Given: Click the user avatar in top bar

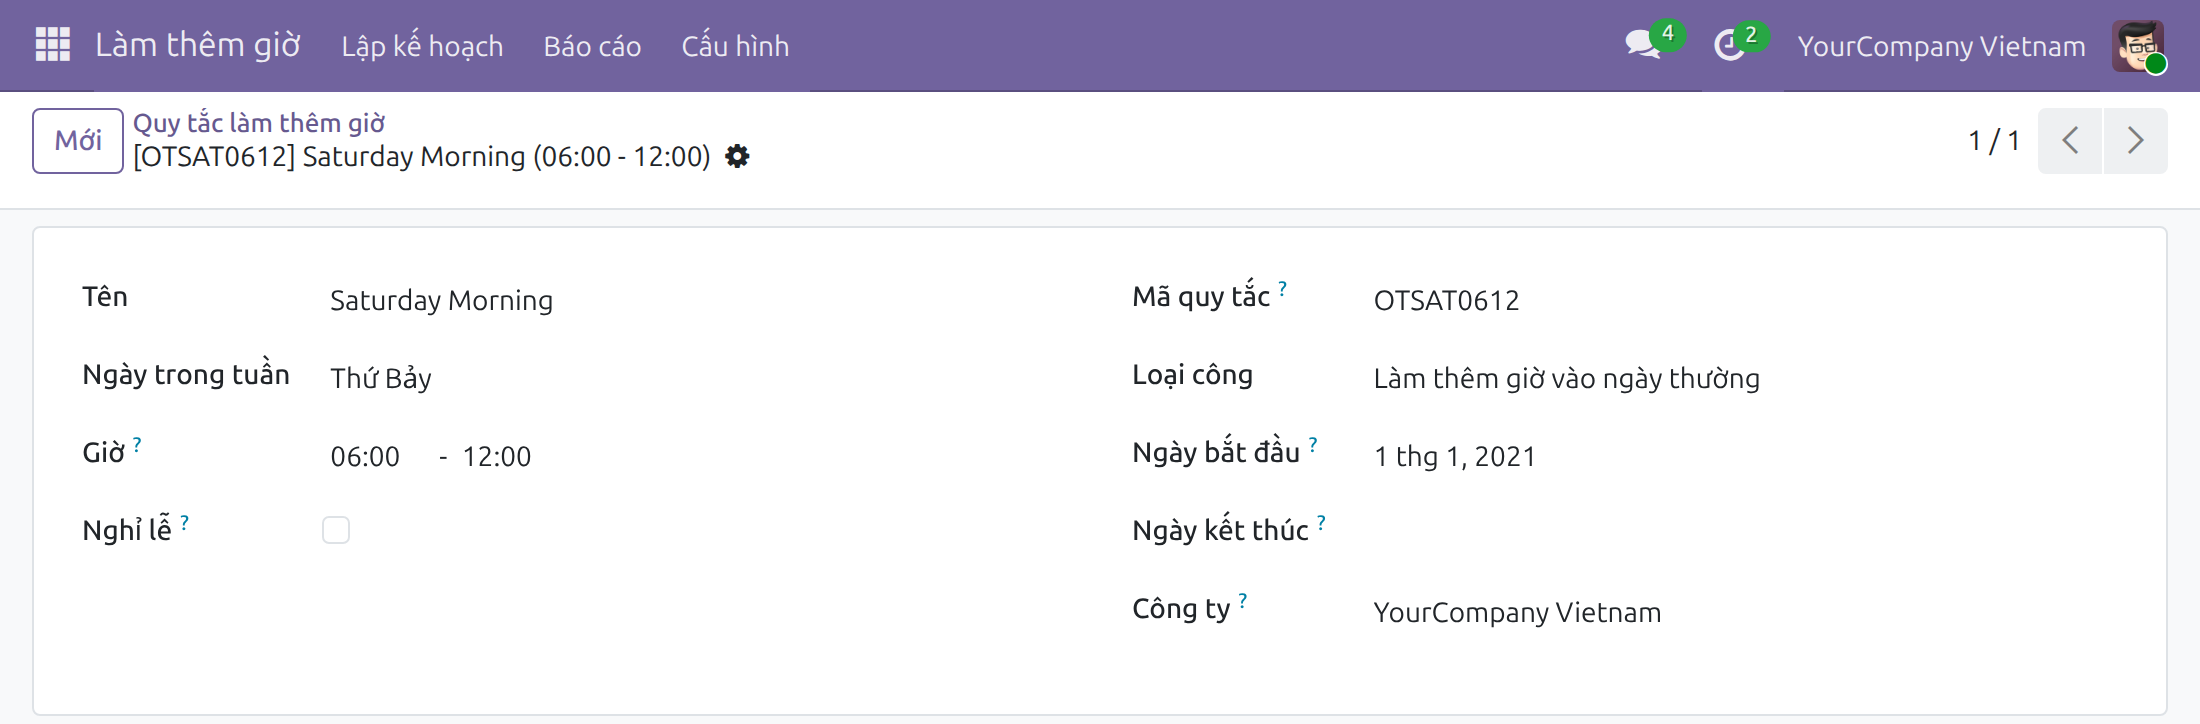Looking at the screenshot, I should pyautogui.click(x=2138, y=46).
